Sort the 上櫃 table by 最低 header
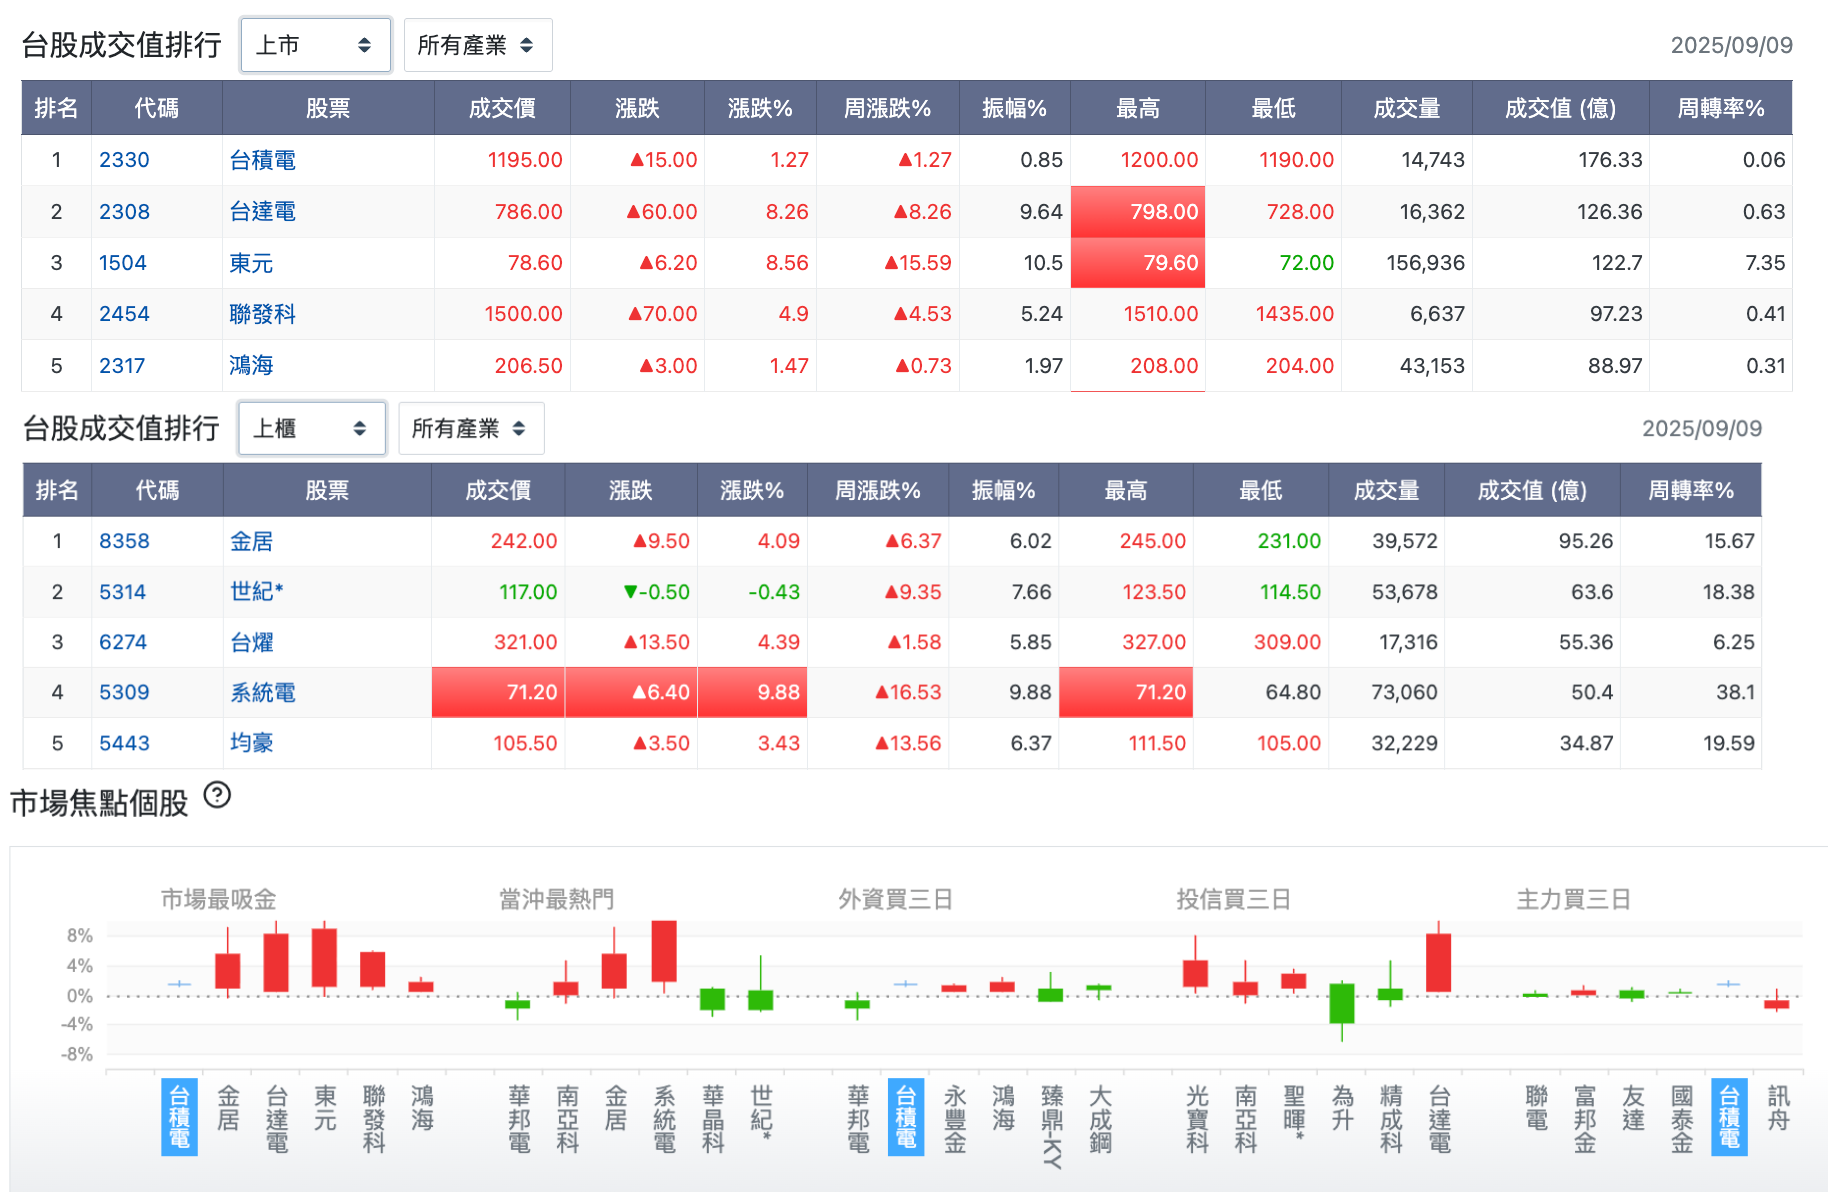 coord(1260,490)
